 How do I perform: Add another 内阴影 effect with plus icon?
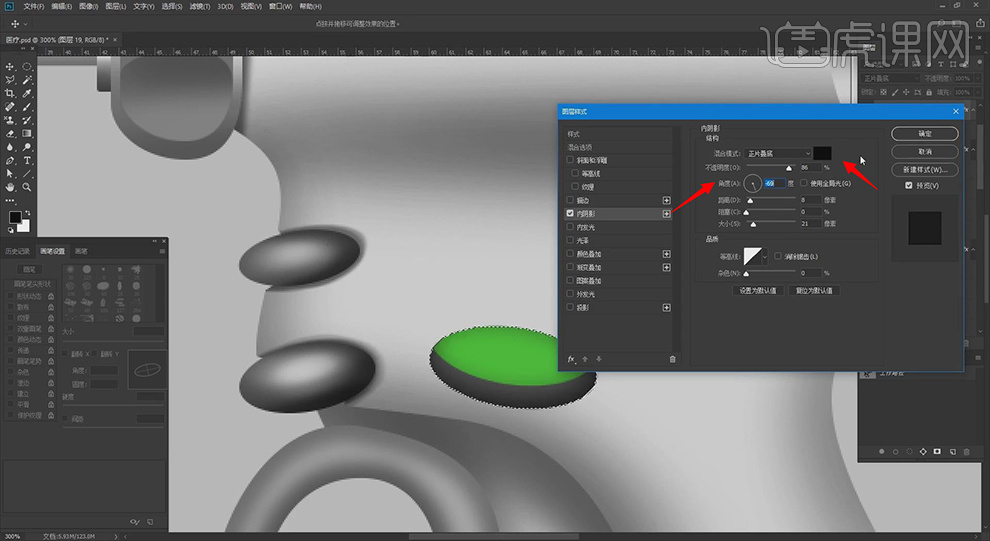click(x=667, y=214)
